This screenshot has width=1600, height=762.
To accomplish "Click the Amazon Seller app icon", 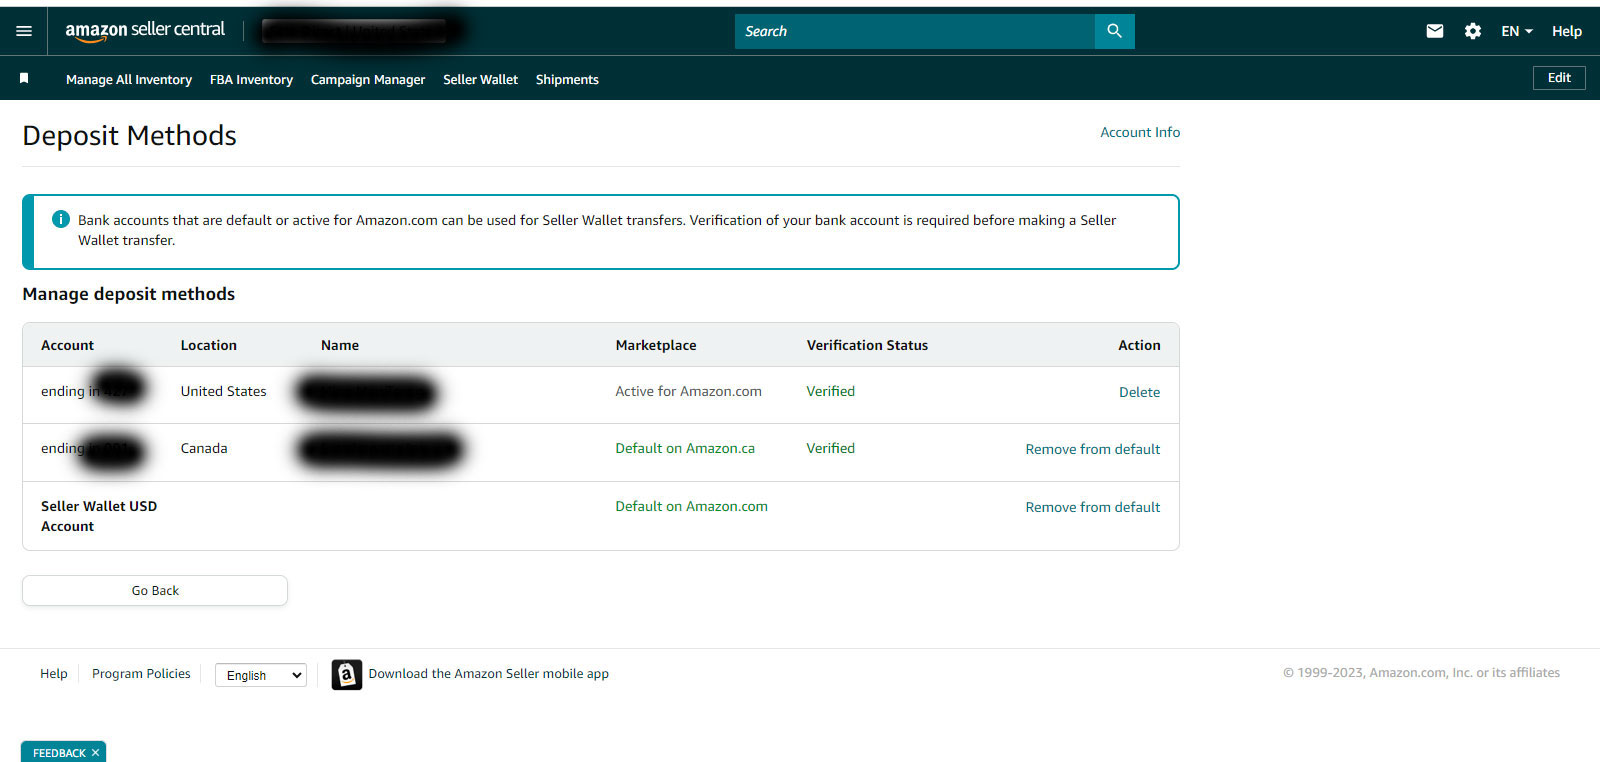I will 346,675.
